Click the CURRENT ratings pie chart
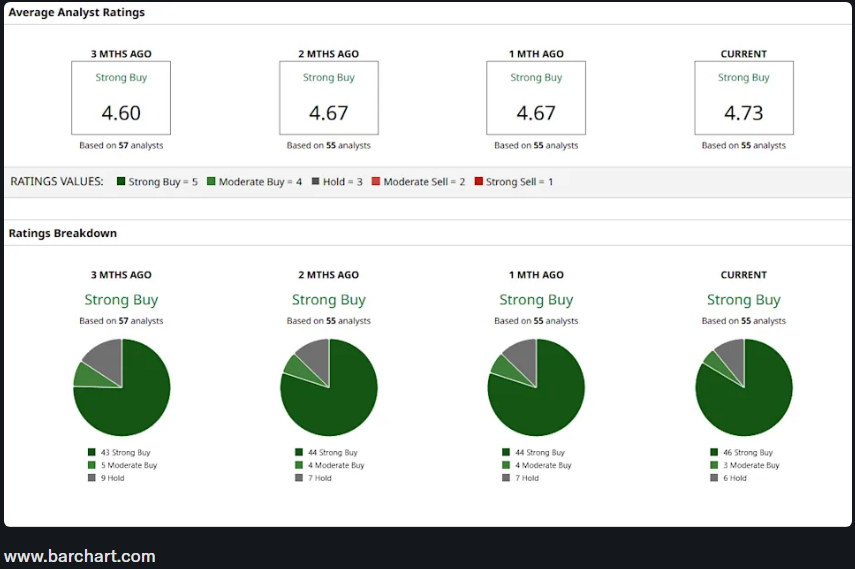Screen dimensions: 855x569 (x=744, y=387)
